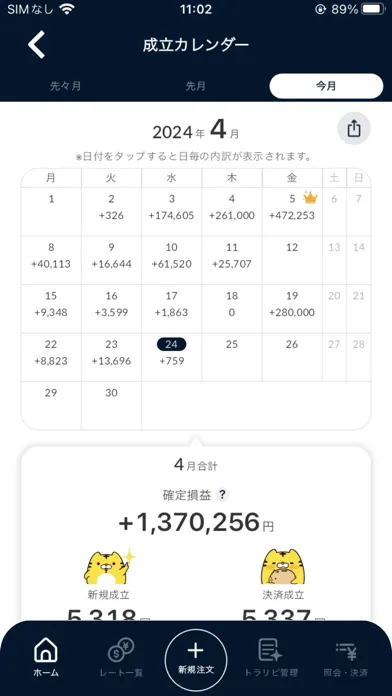
Task: Select April 24 highlighted date
Action: [x=171, y=357]
